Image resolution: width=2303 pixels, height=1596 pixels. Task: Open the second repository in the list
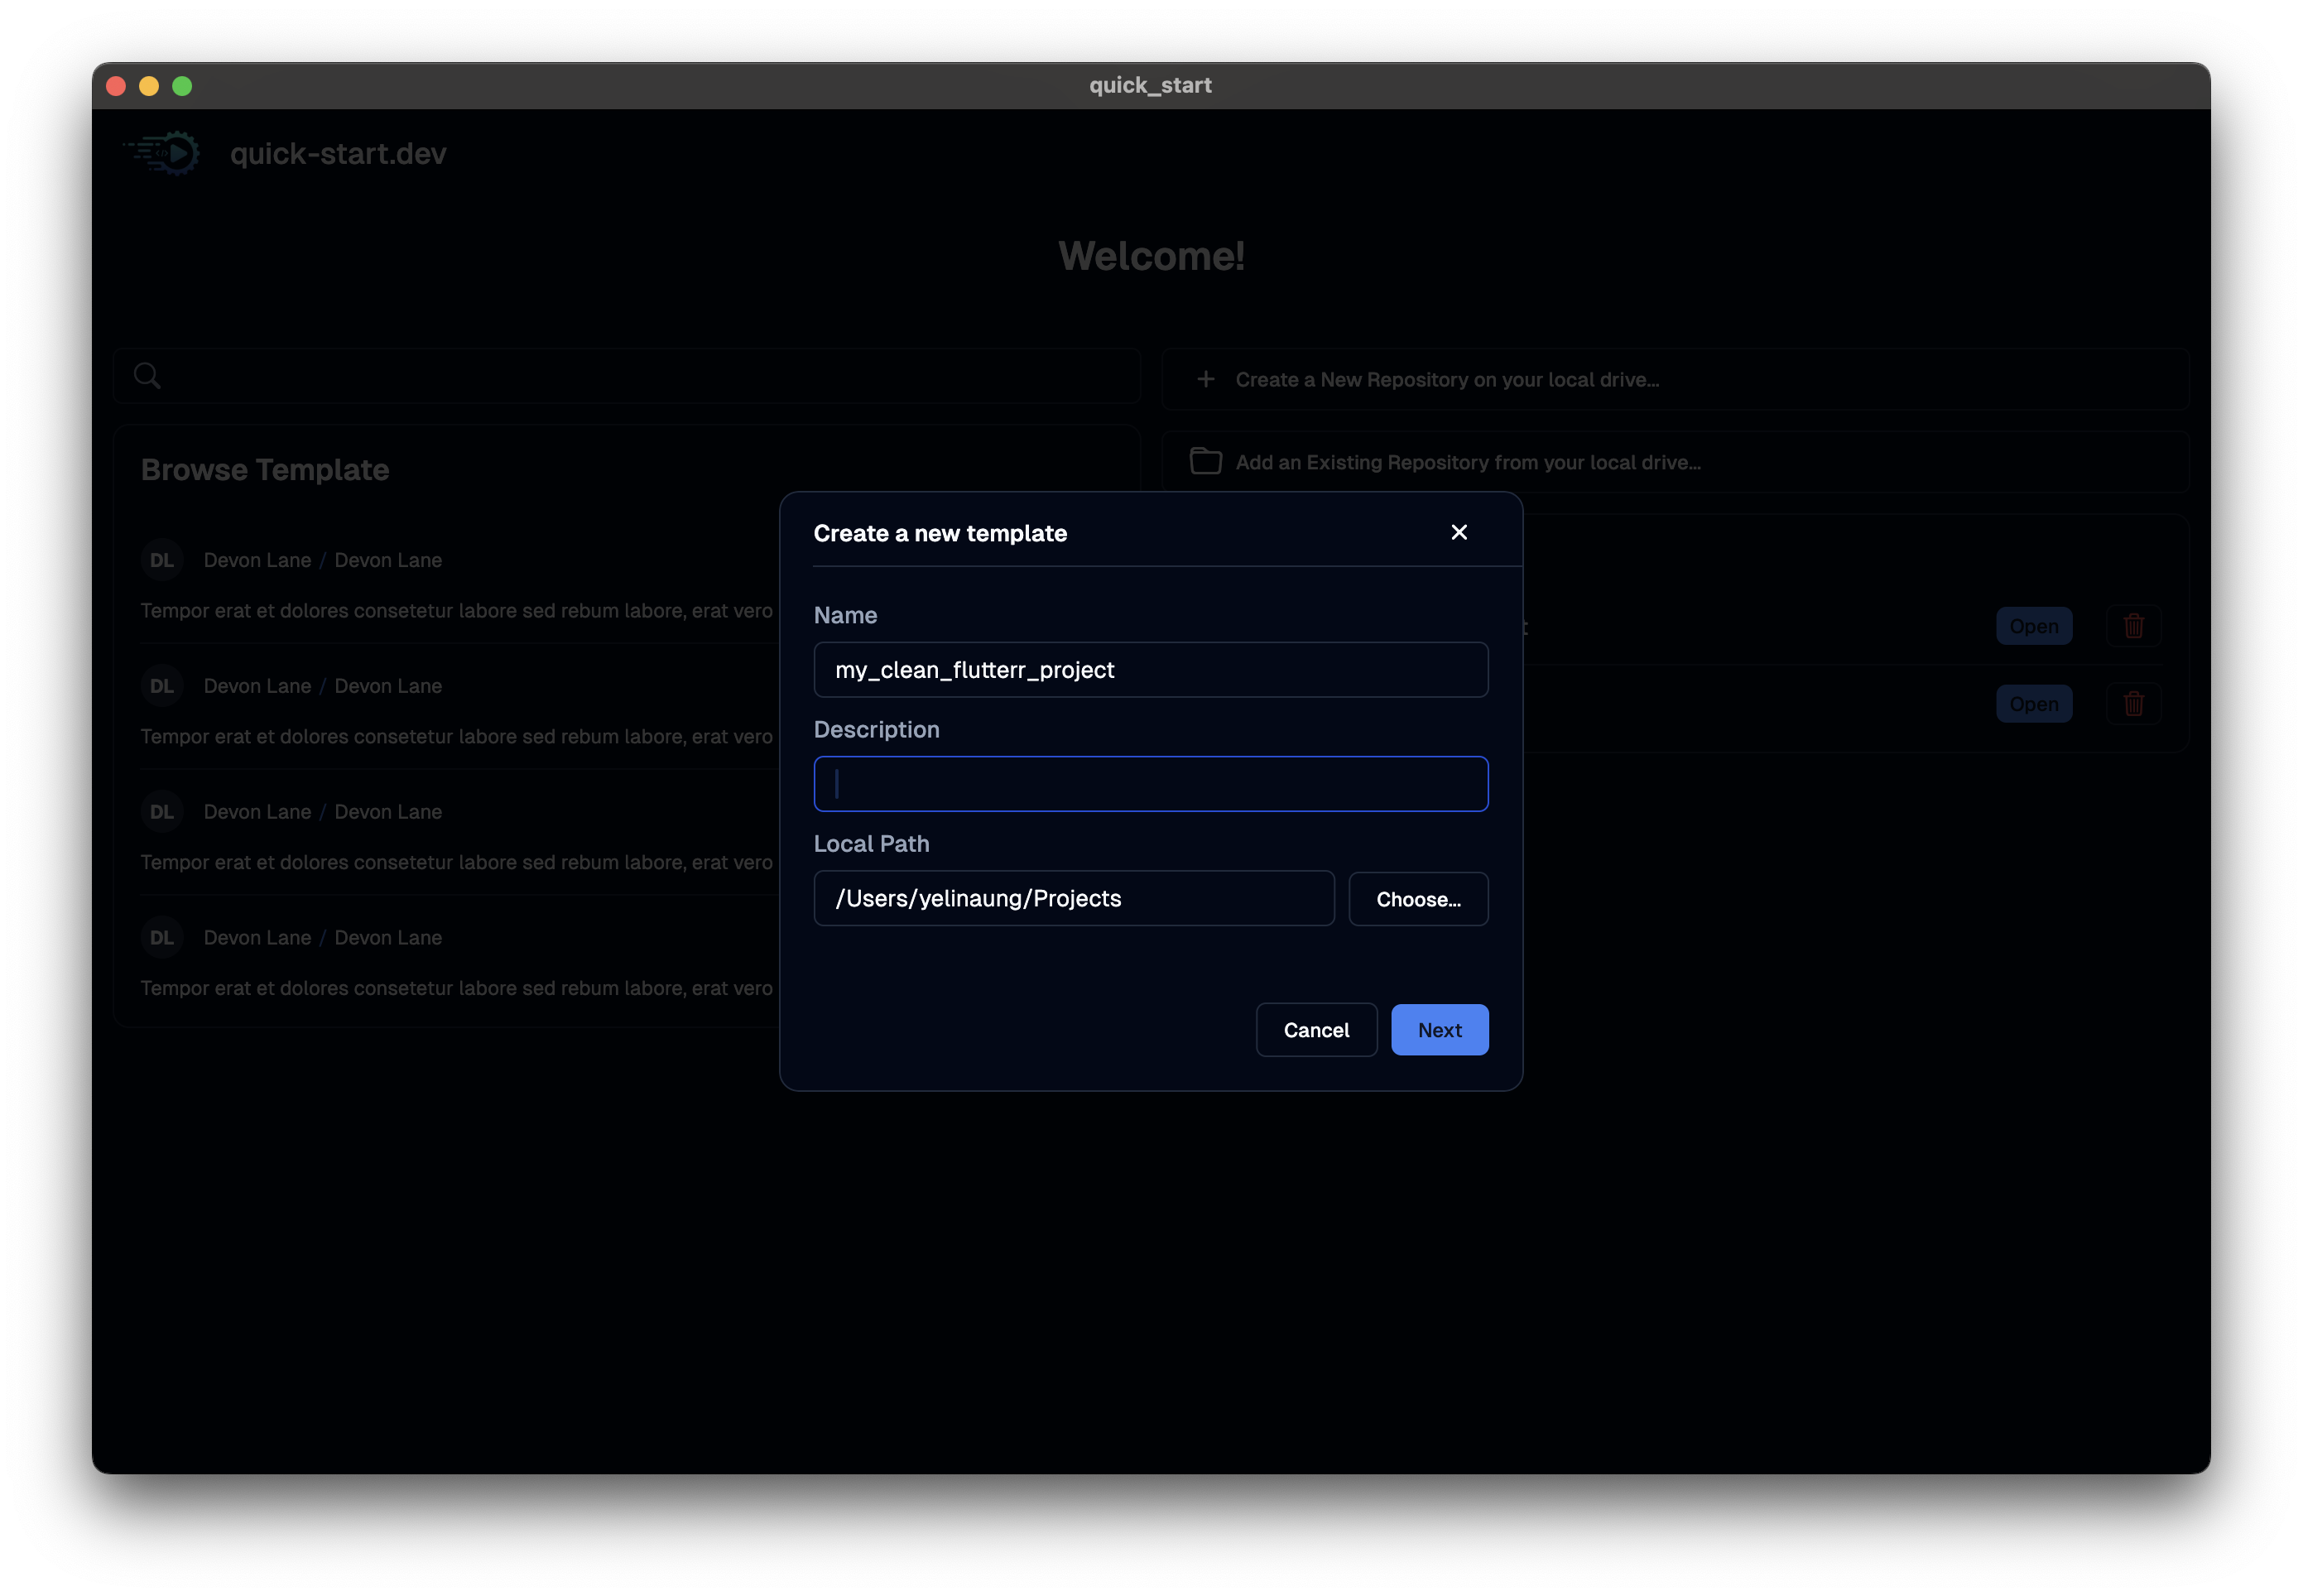pos(2034,703)
